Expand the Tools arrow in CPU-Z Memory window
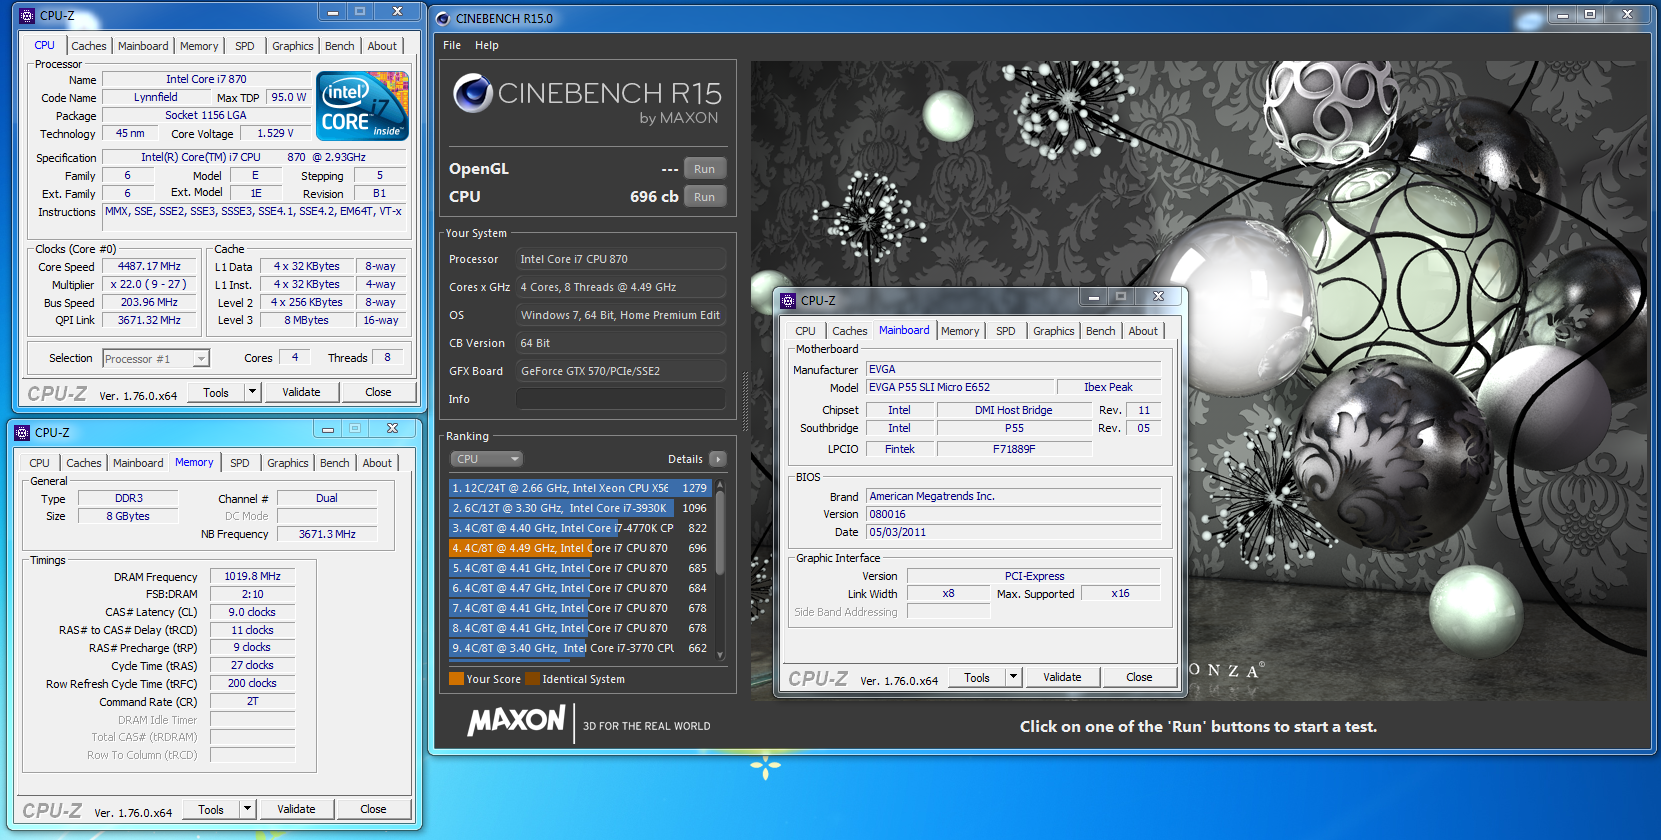1661x840 pixels. pyautogui.click(x=247, y=809)
